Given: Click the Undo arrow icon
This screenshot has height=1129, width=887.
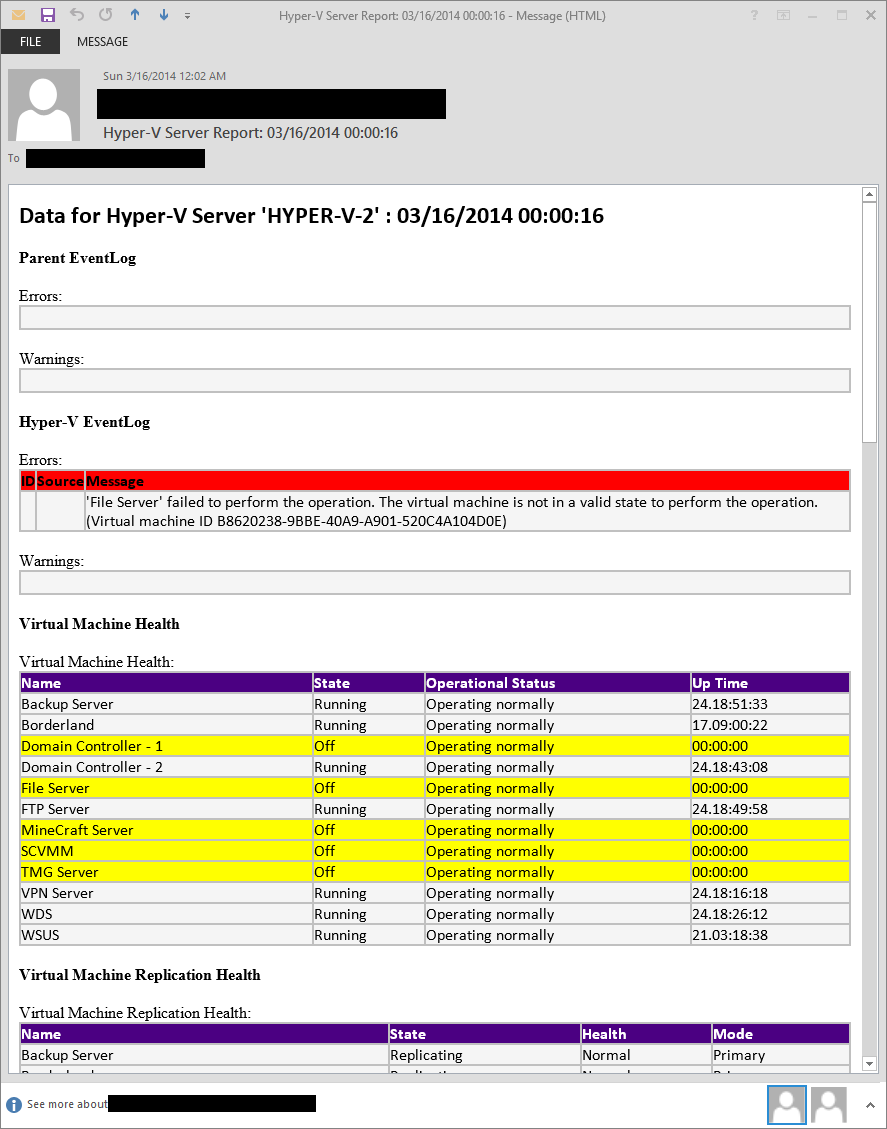Looking at the screenshot, I should click(x=76, y=14).
